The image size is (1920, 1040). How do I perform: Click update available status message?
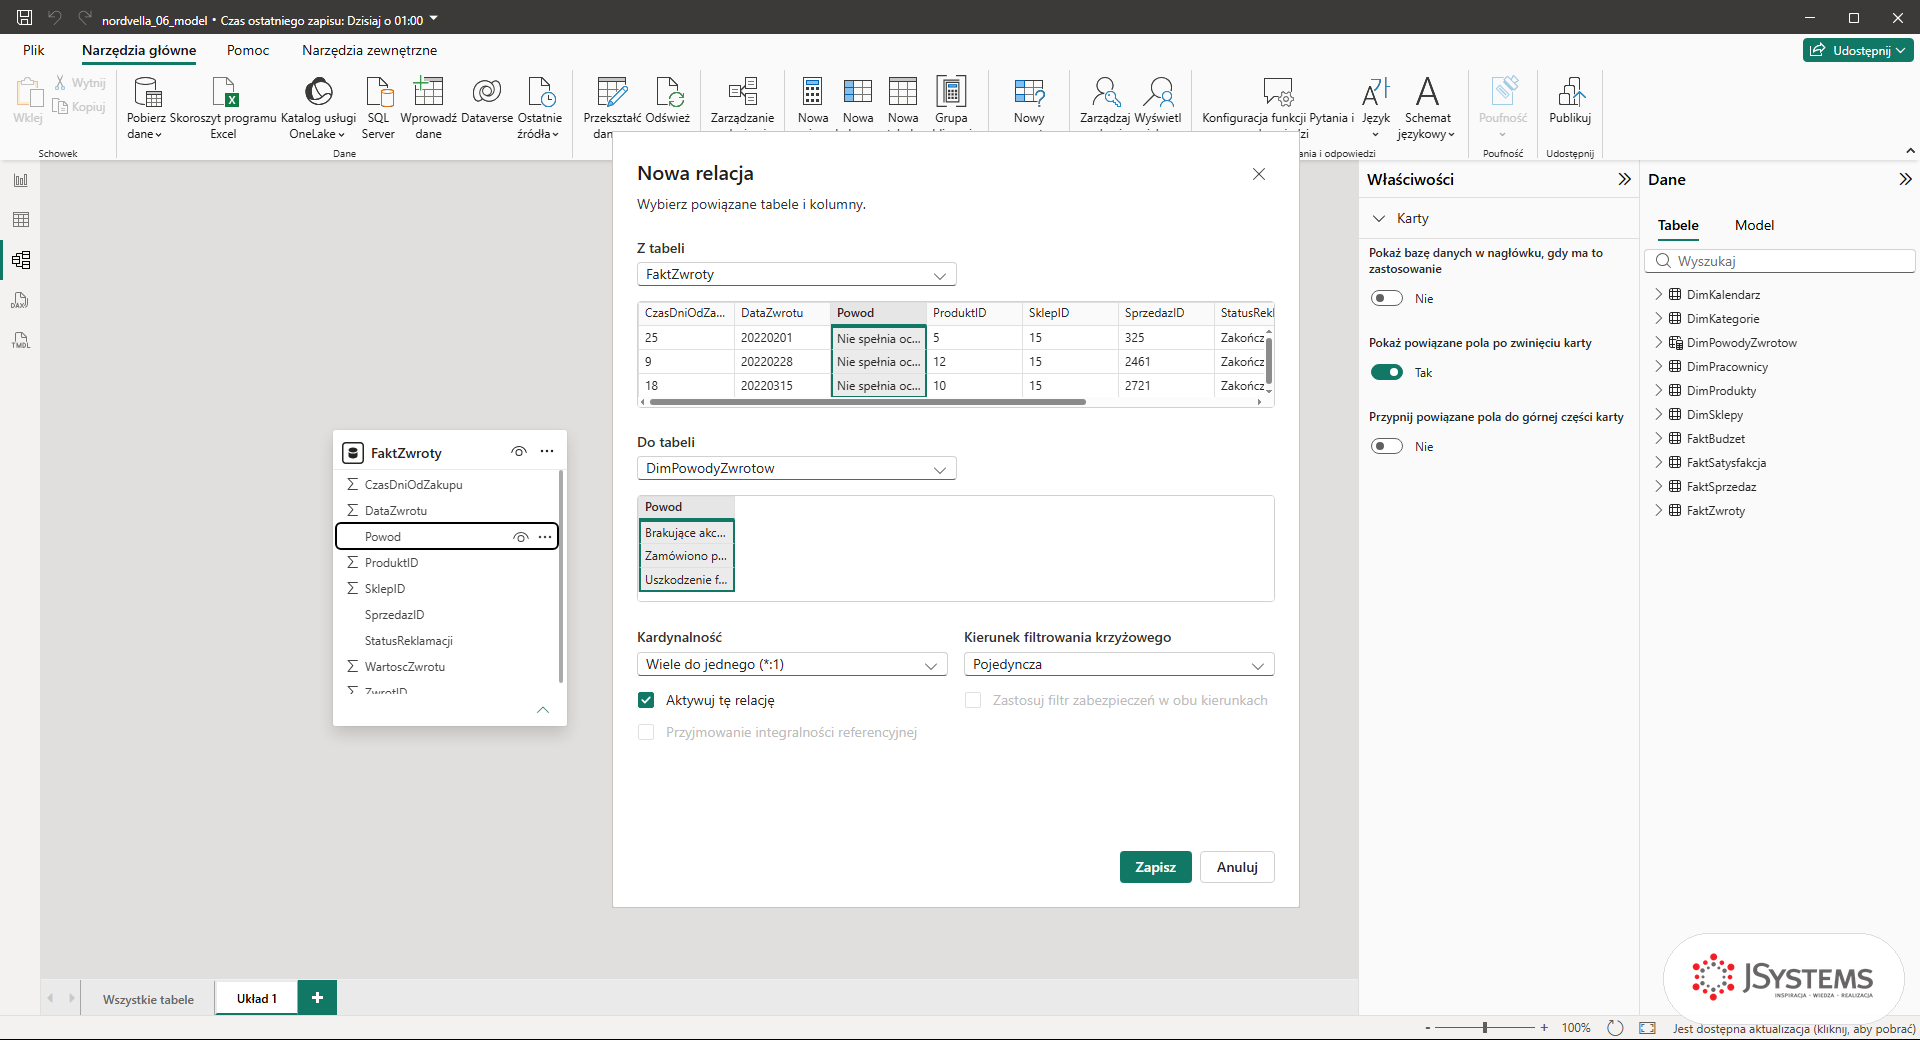[x=1794, y=1028]
